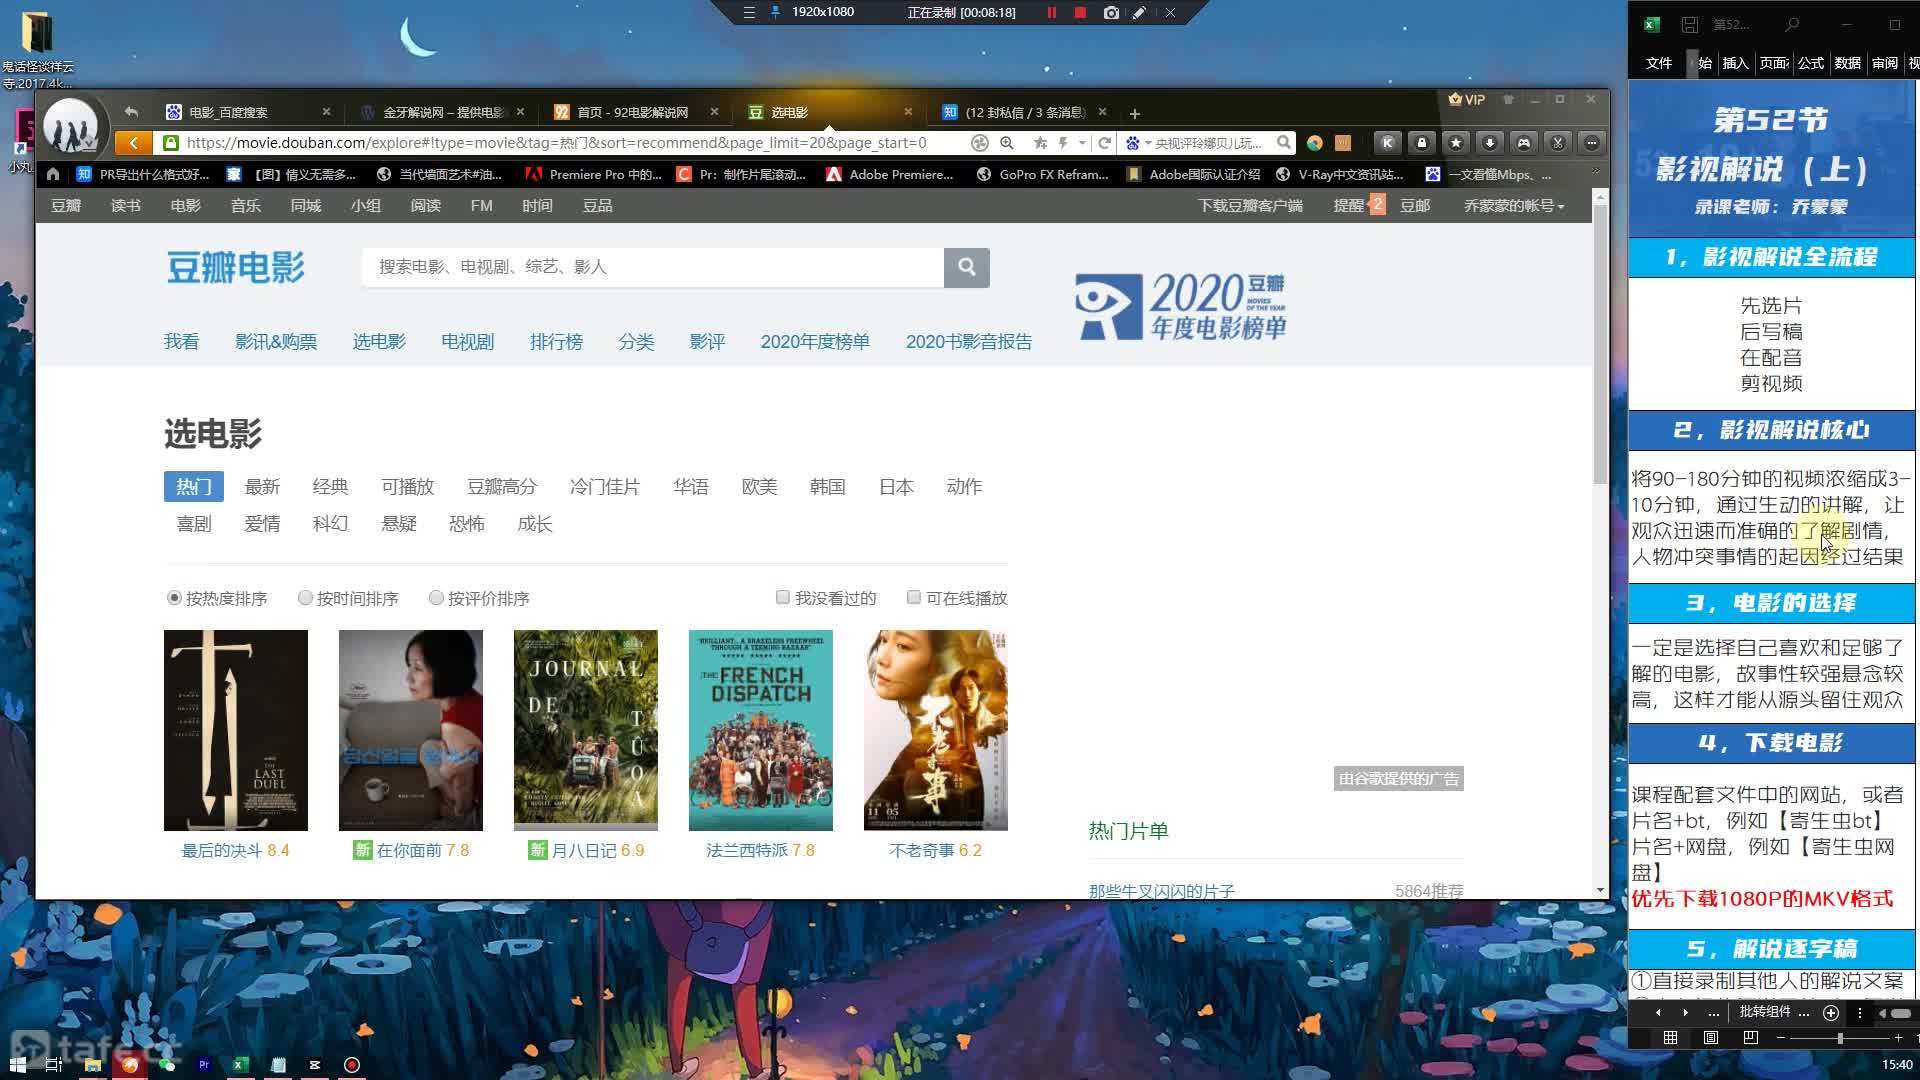Image resolution: width=1920 pixels, height=1080 pixels.
Task: Click the Excel save icon
Action: tap(1690, 25)
